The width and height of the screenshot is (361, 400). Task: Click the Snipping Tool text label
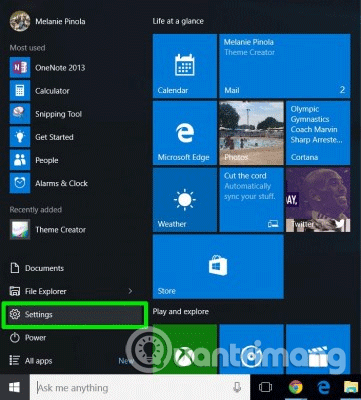(x=59, y=114)
